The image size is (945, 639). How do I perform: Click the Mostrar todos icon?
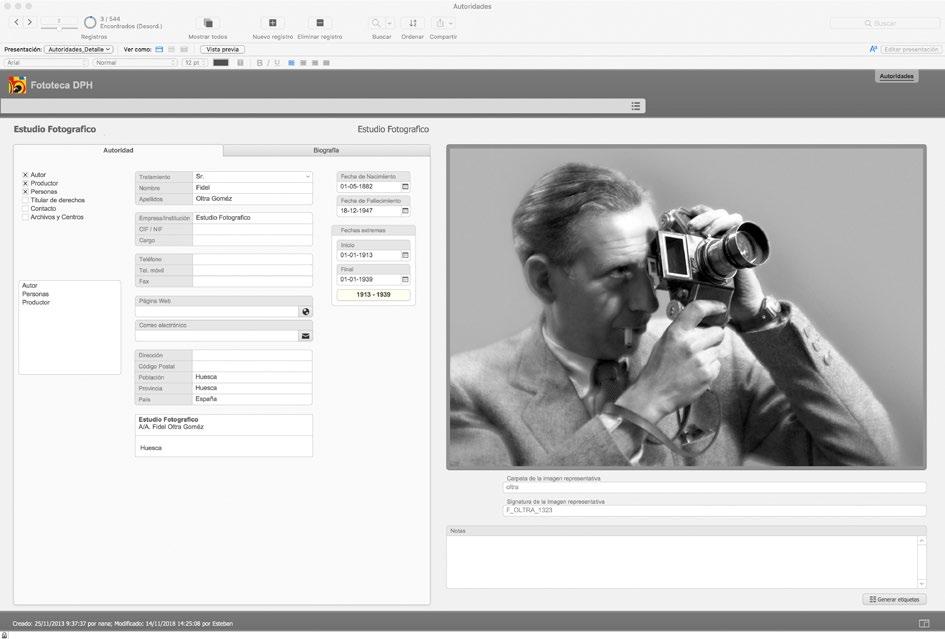(208, 23)
